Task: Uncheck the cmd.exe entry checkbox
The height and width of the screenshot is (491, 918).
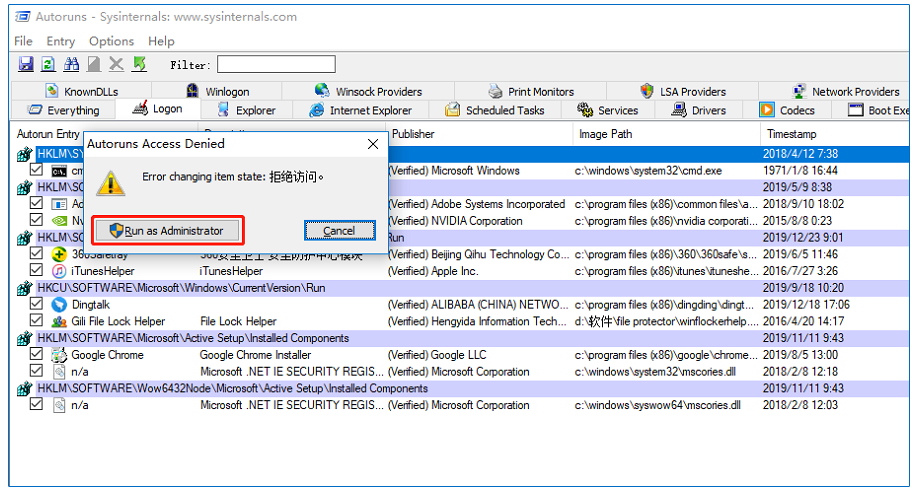Action: click(x=36, y=170)
